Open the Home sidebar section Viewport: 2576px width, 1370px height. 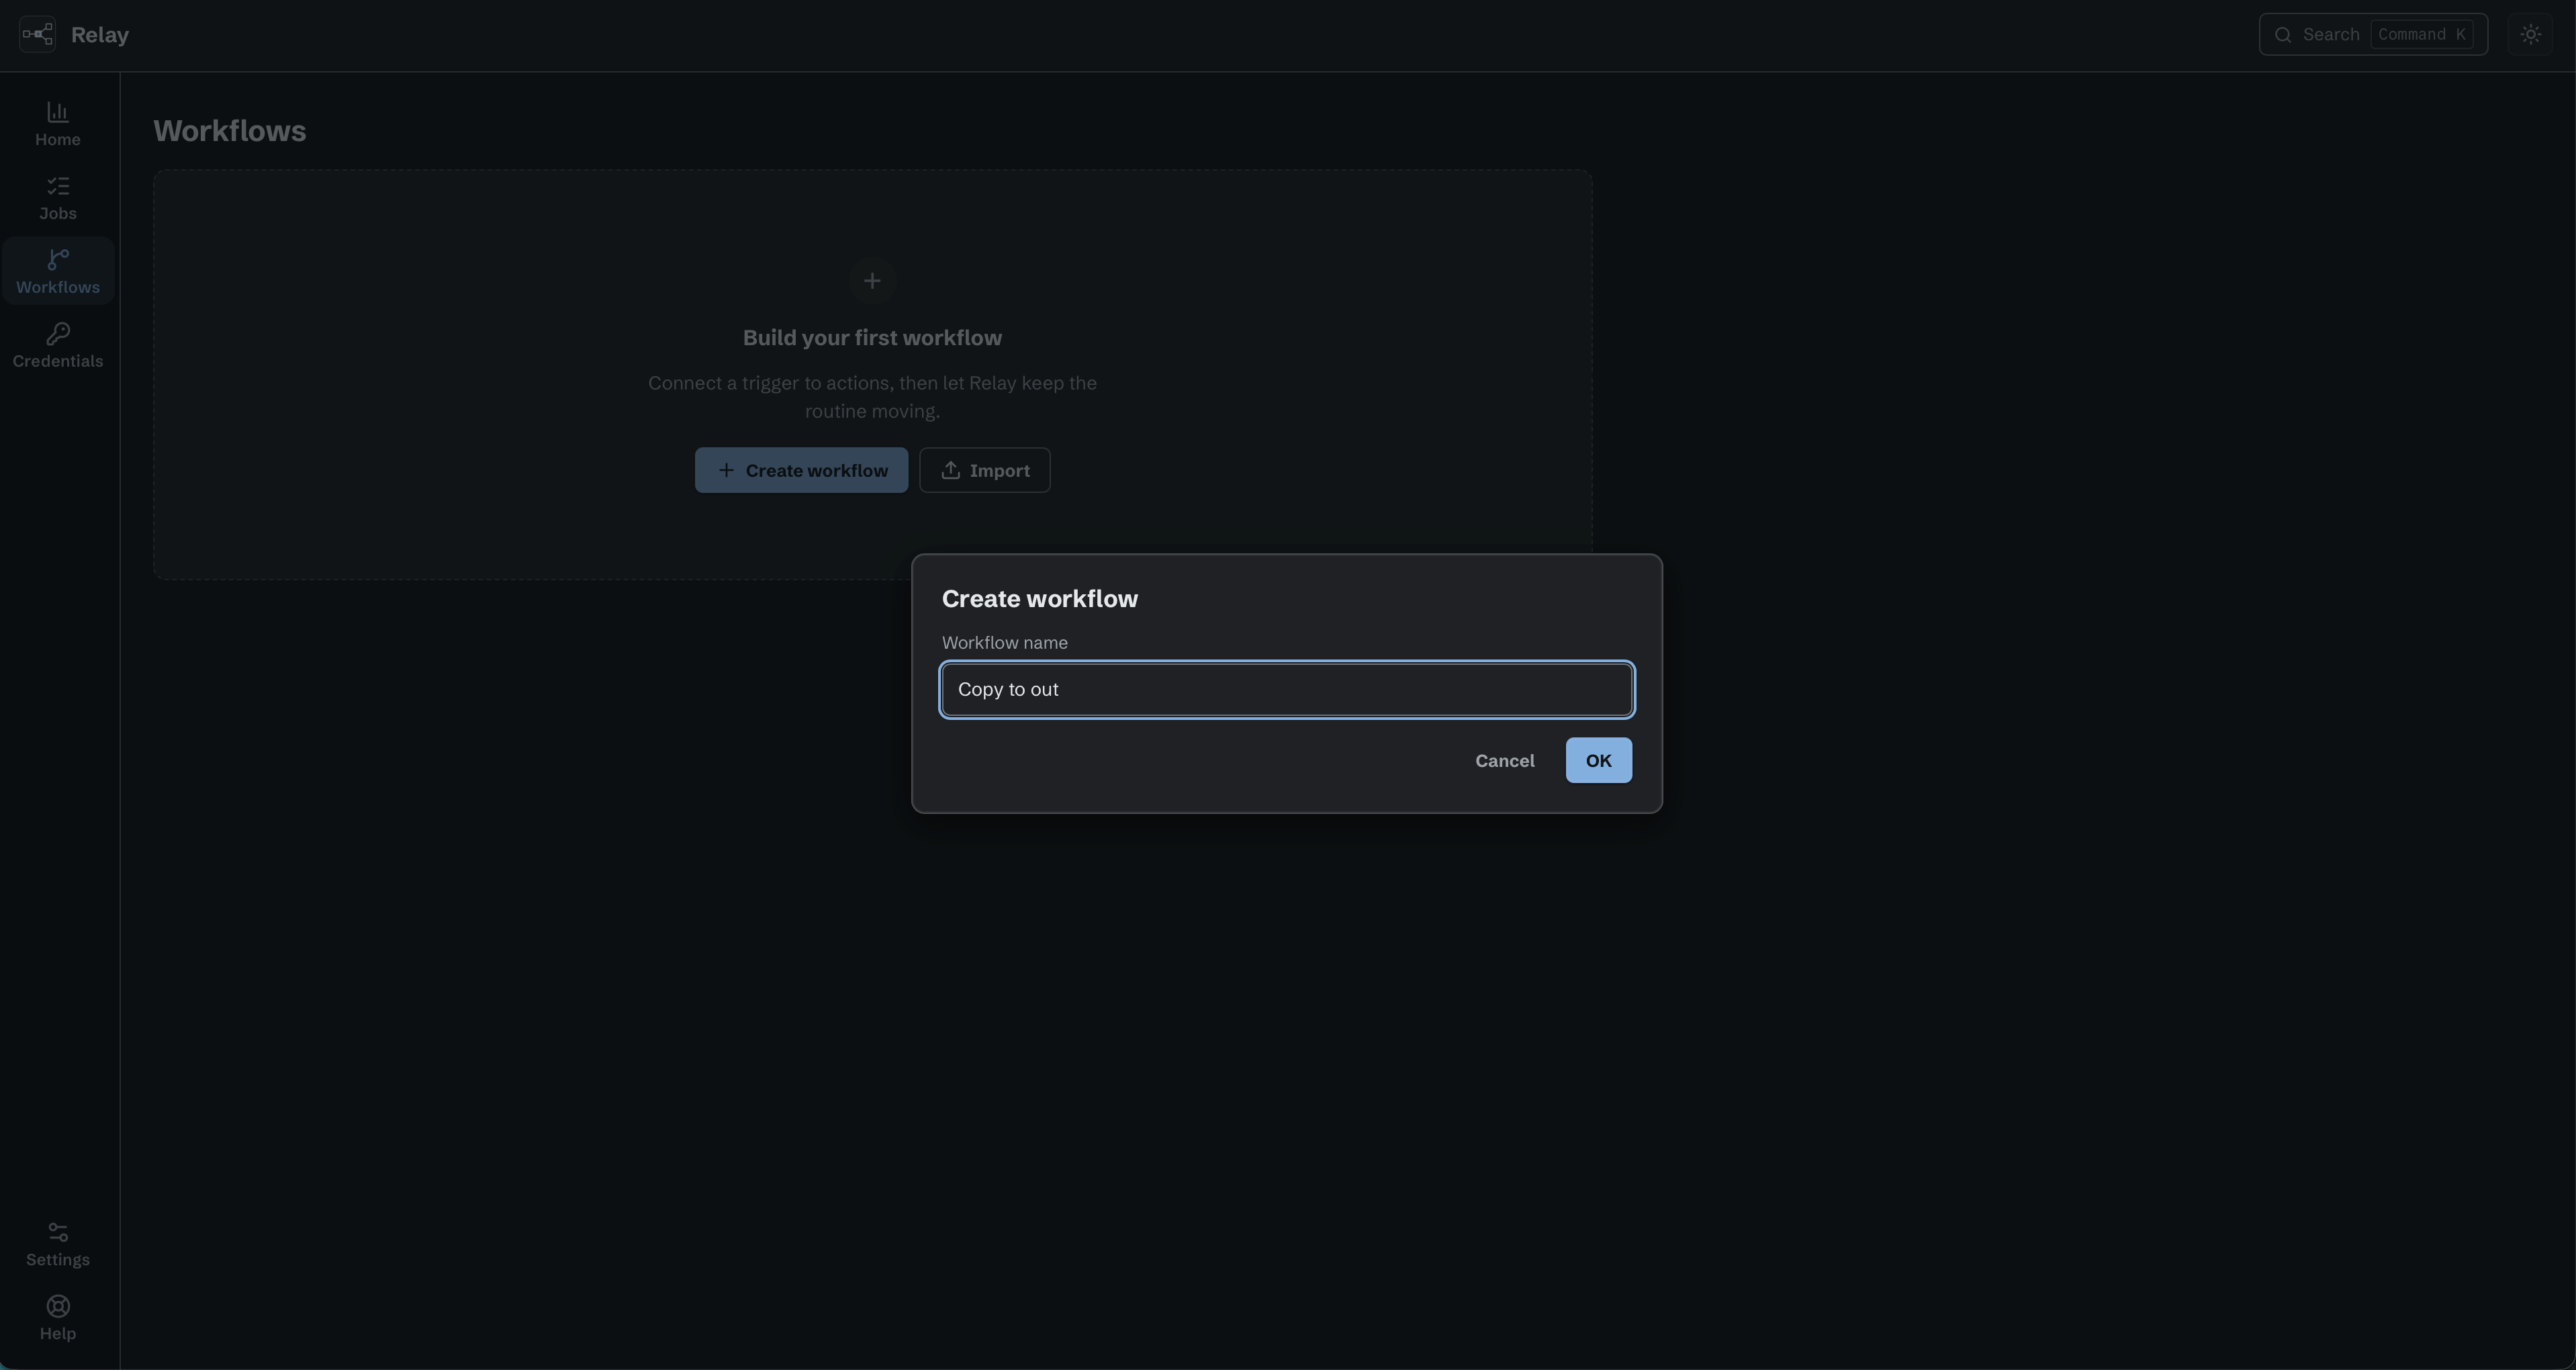coord(58,124)
